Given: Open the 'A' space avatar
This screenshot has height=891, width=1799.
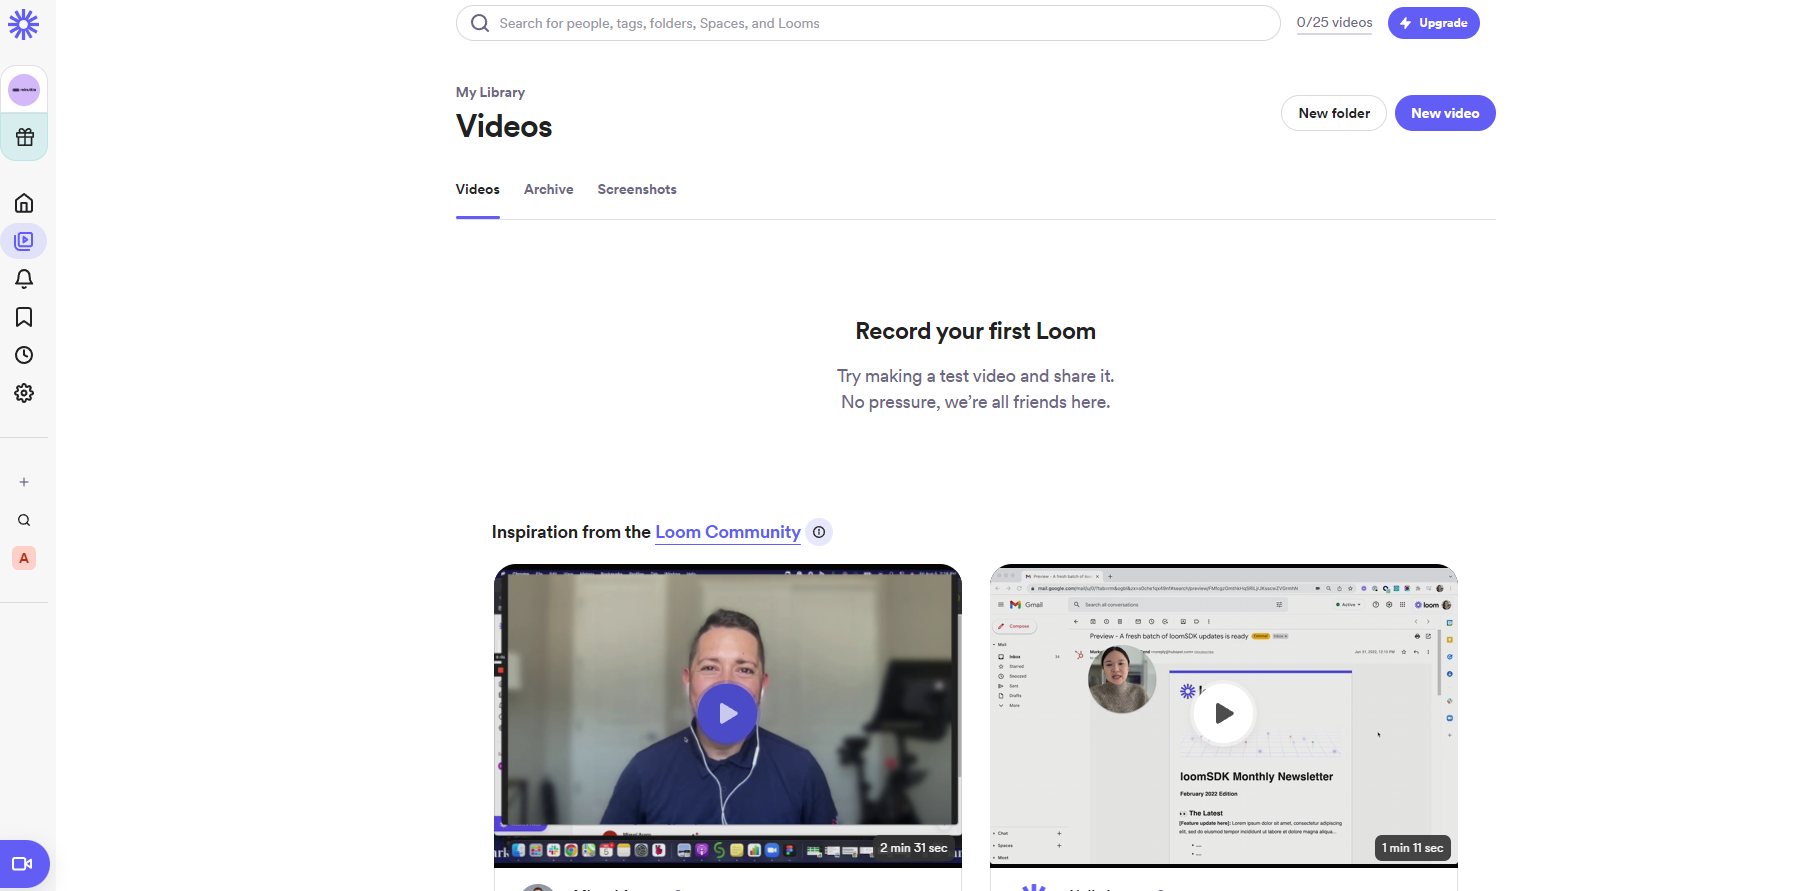Looking at the screenshot, I should pos(24,558).
